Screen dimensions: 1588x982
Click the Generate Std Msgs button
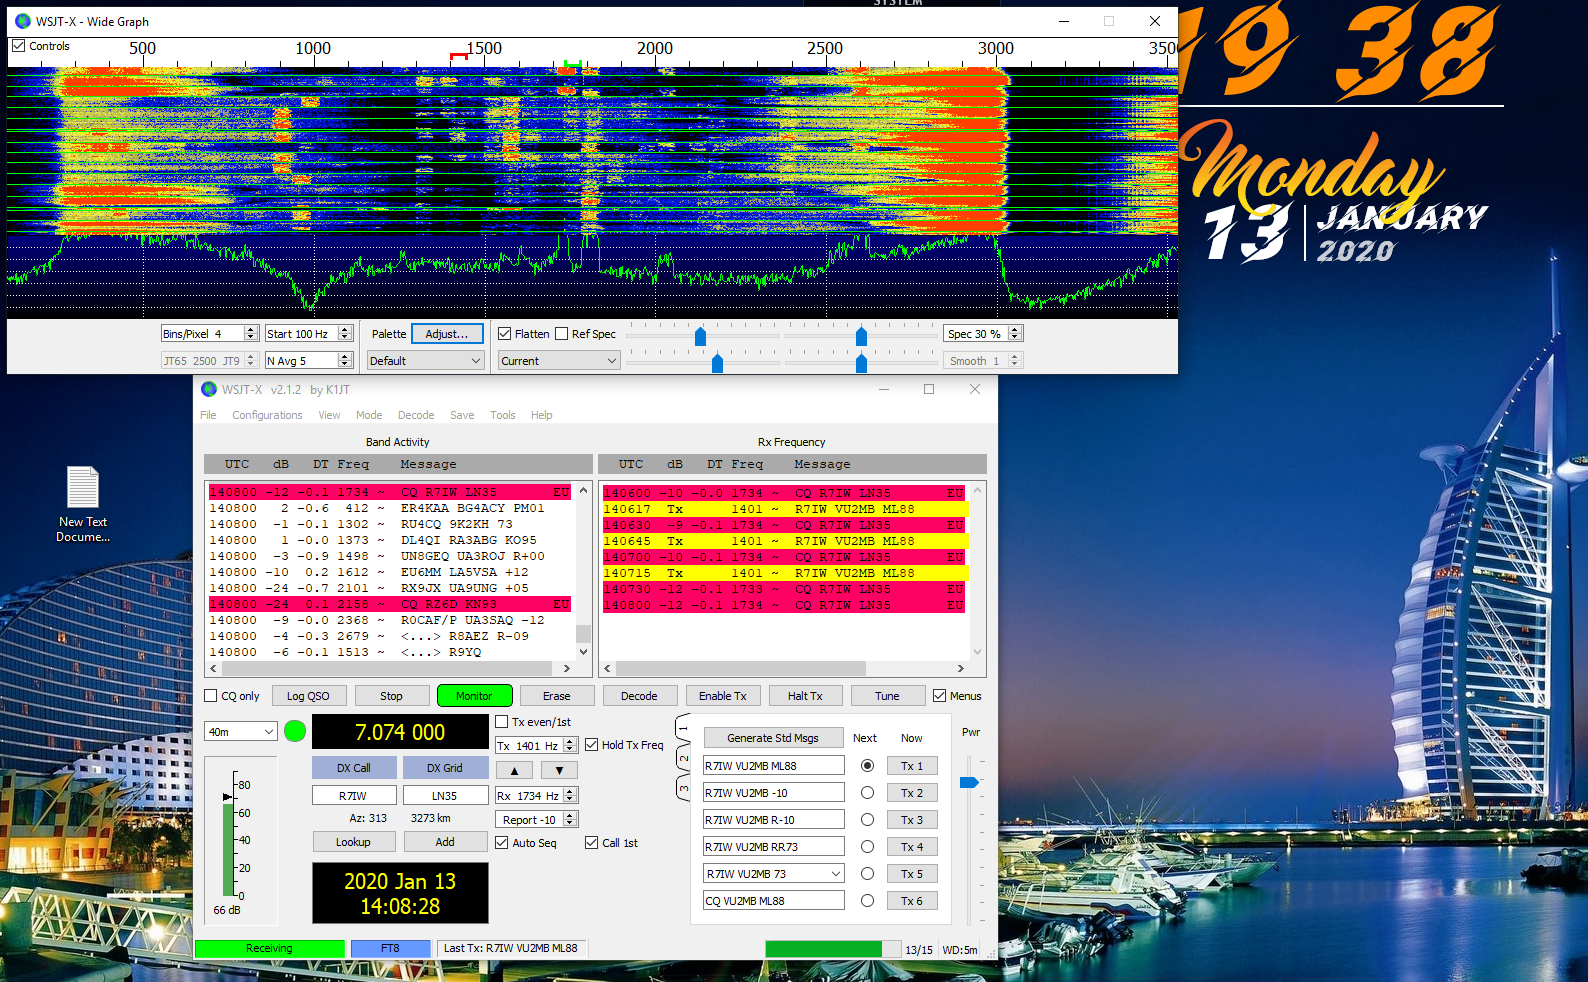click(x=773, y=738)
